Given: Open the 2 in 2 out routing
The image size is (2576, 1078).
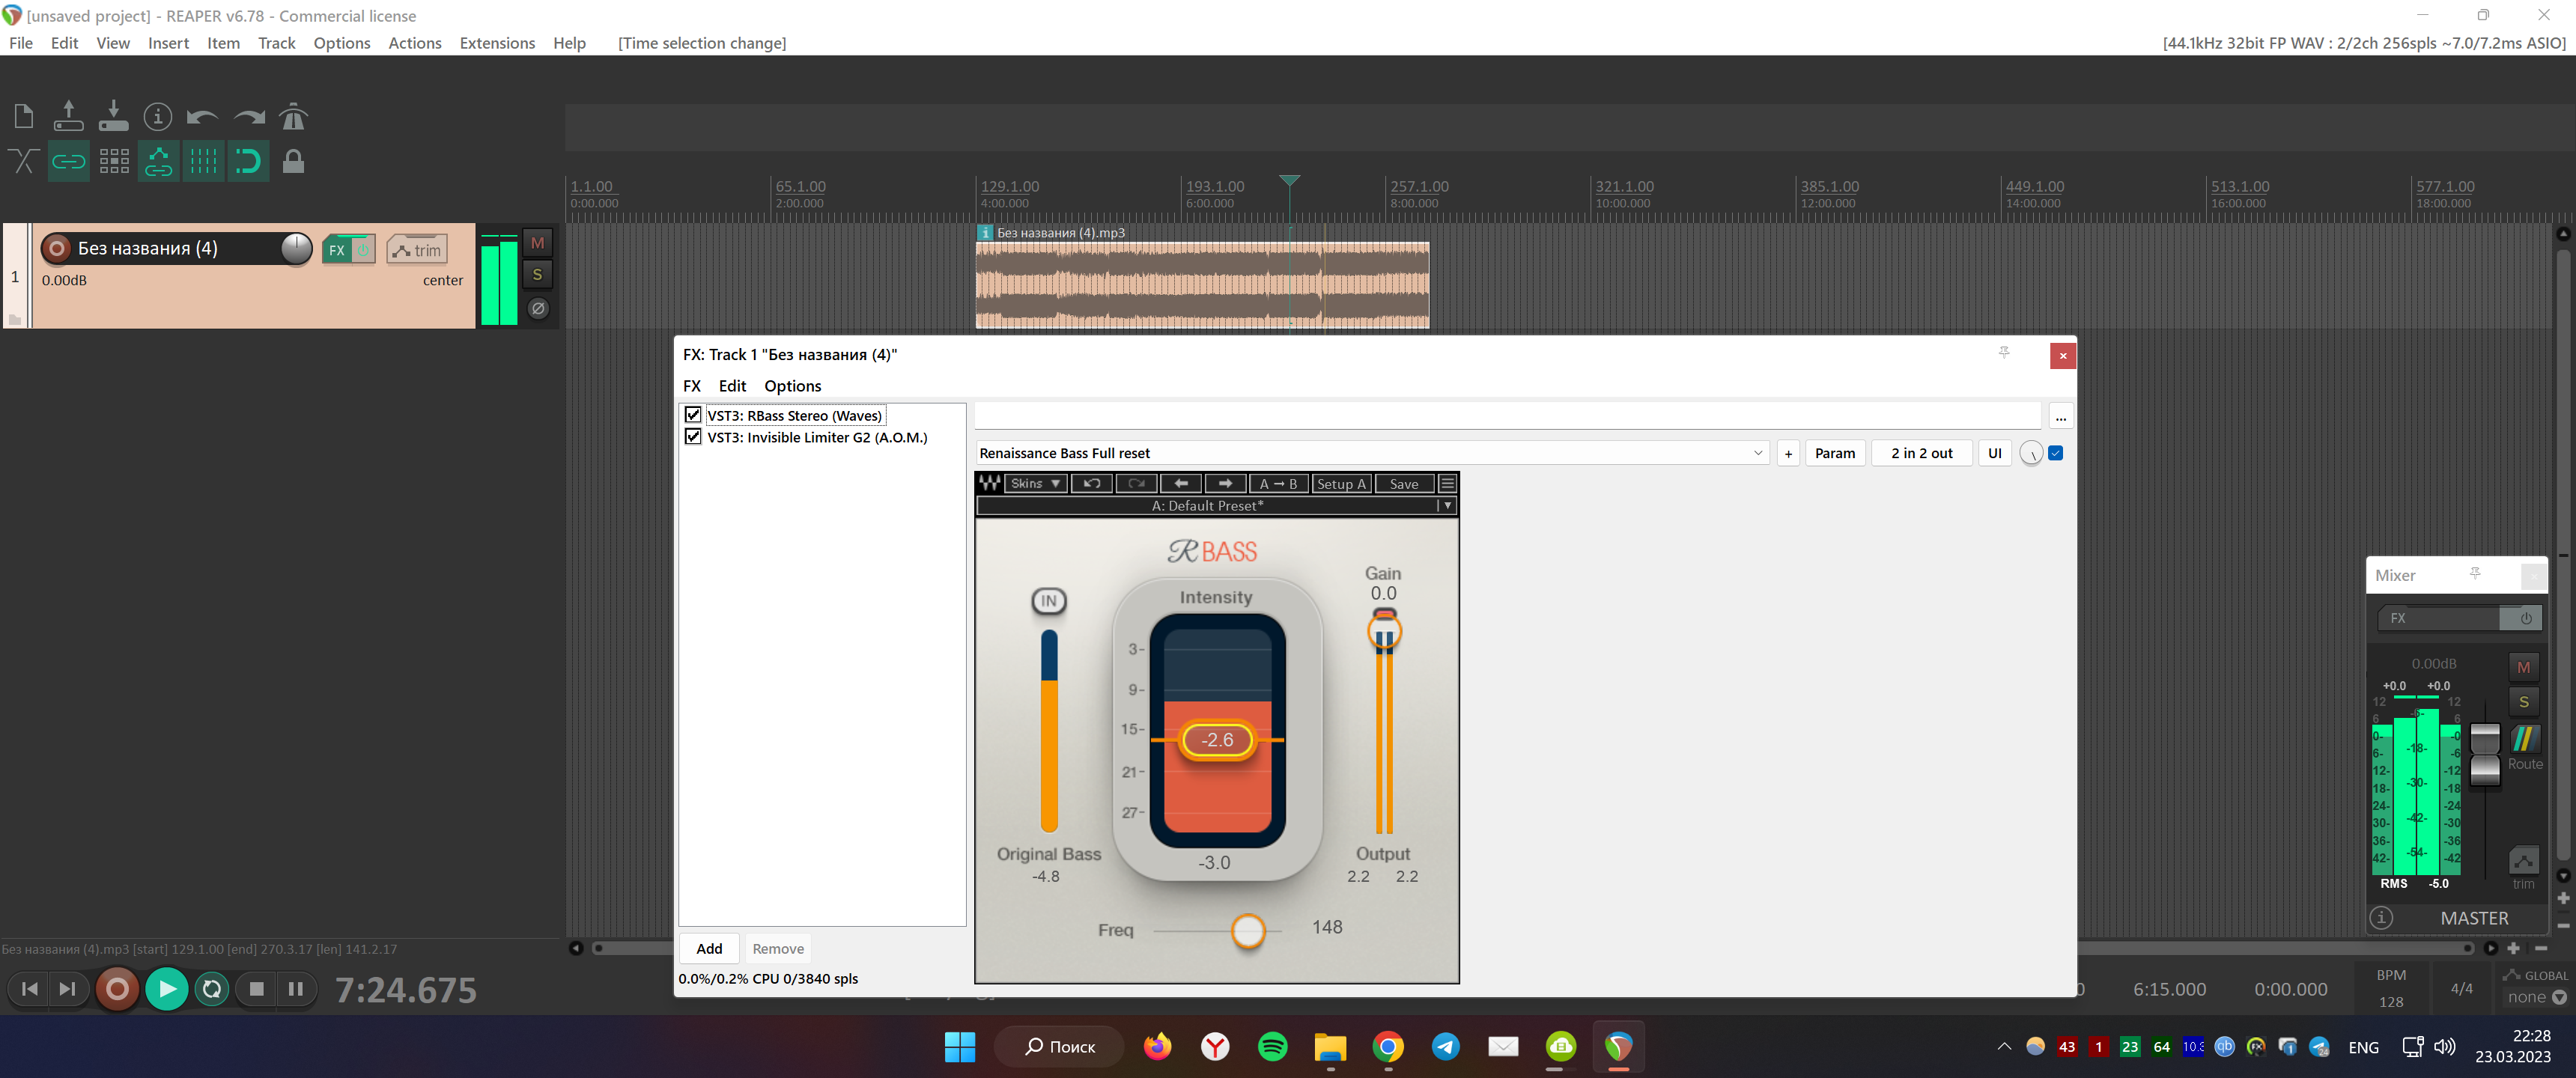Looking at the screenshot, I should (x=1921, y=453).
